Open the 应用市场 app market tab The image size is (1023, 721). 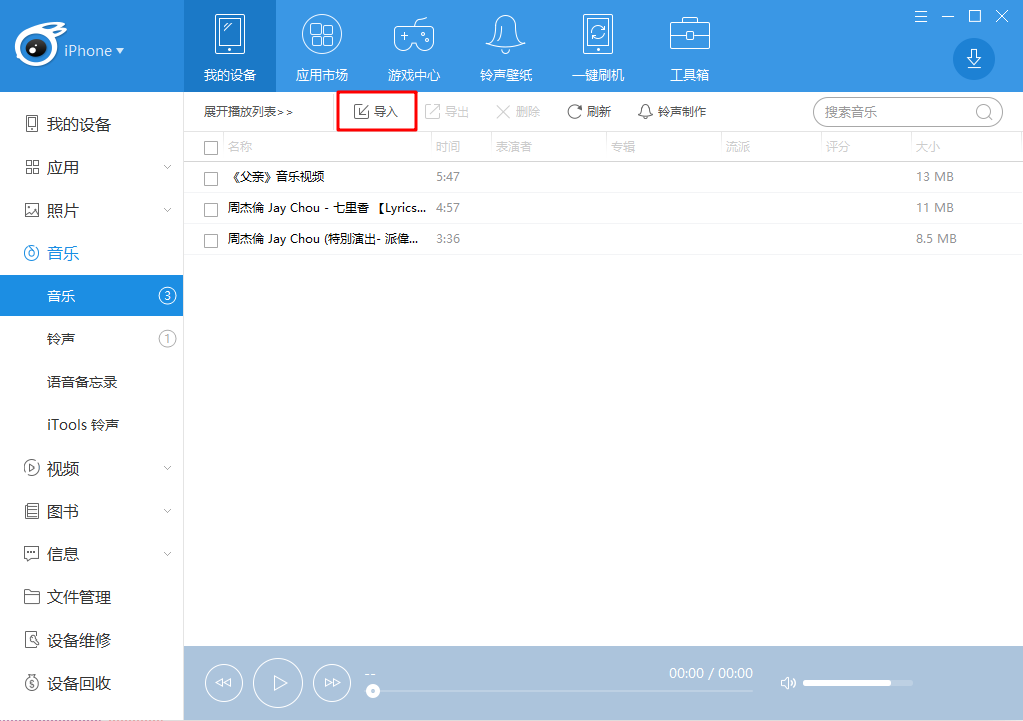322,47
